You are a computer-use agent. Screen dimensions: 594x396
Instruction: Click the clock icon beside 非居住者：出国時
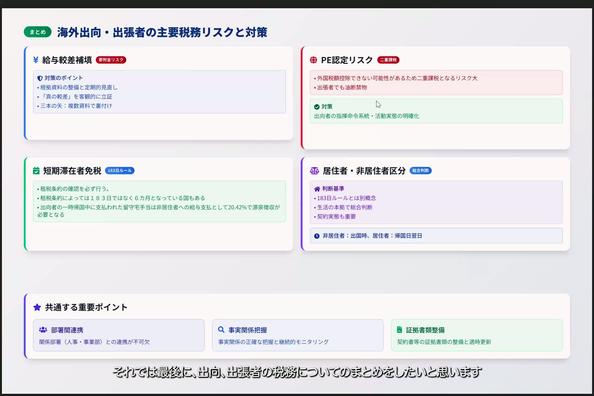coord(317,236)
